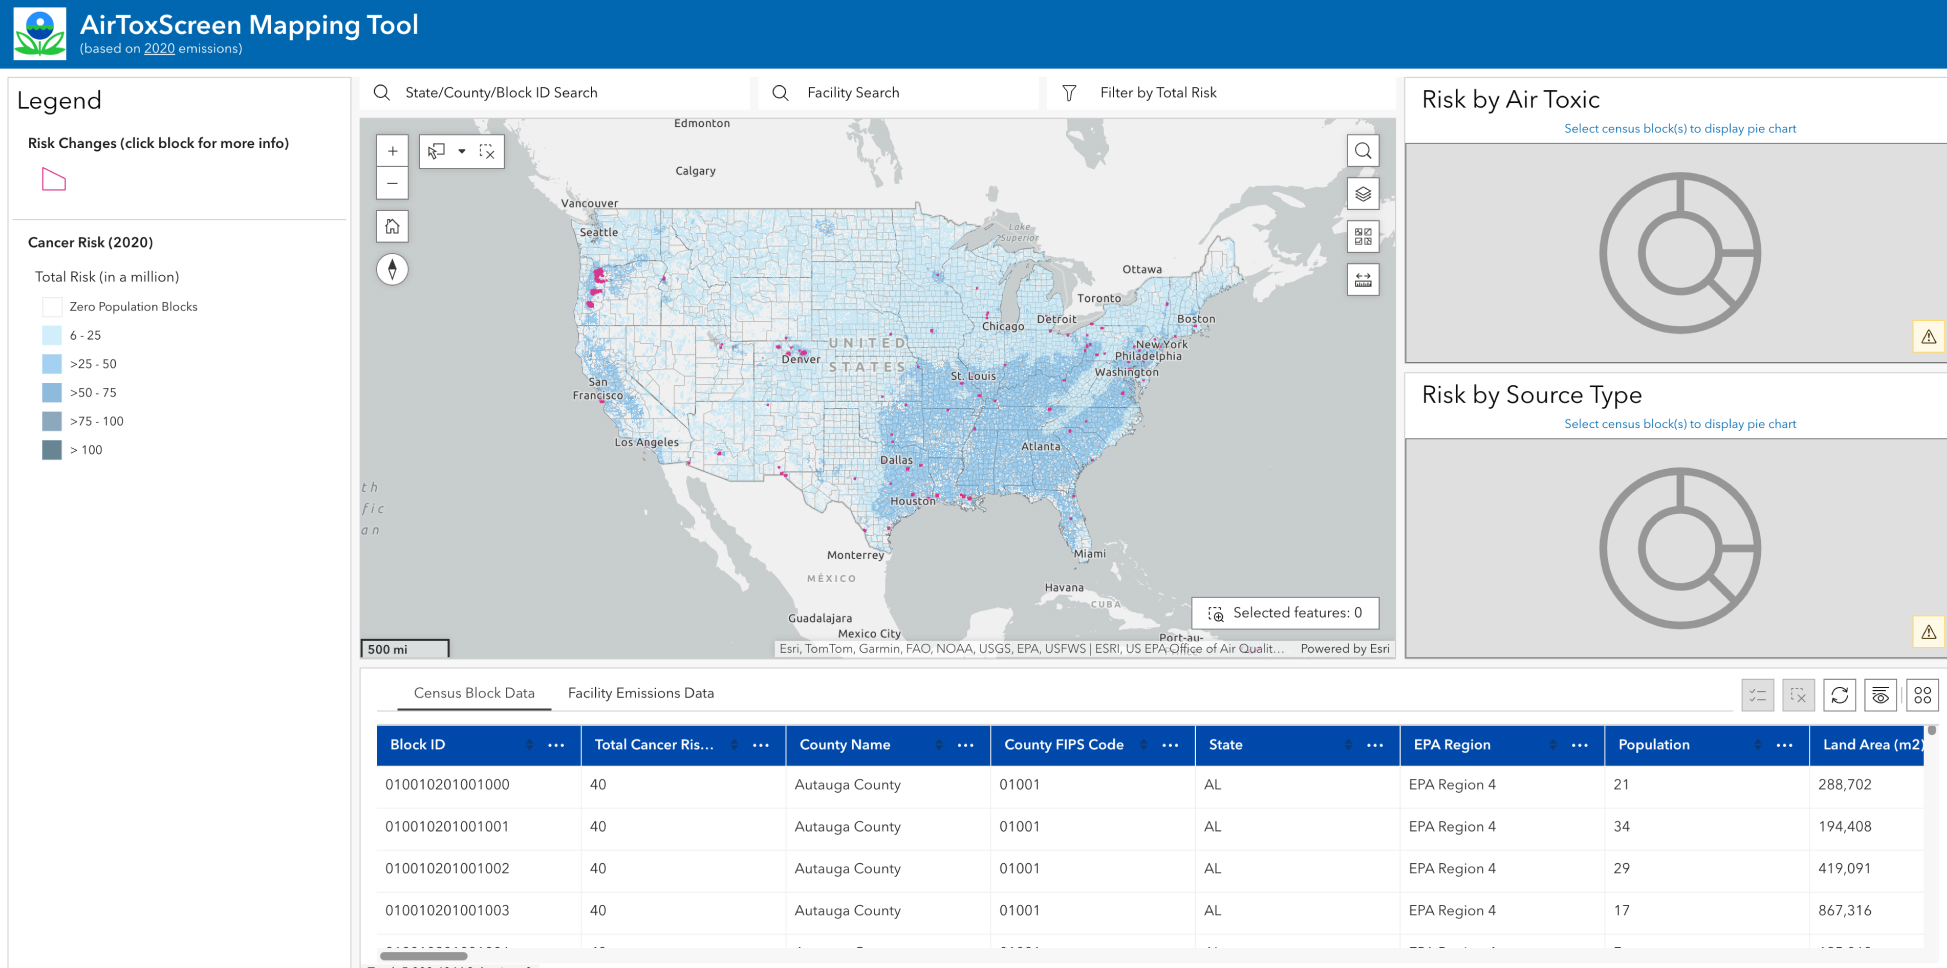Sort by EPA Region arrows
1947x968 pixels.
click(x=1553, y=745)
